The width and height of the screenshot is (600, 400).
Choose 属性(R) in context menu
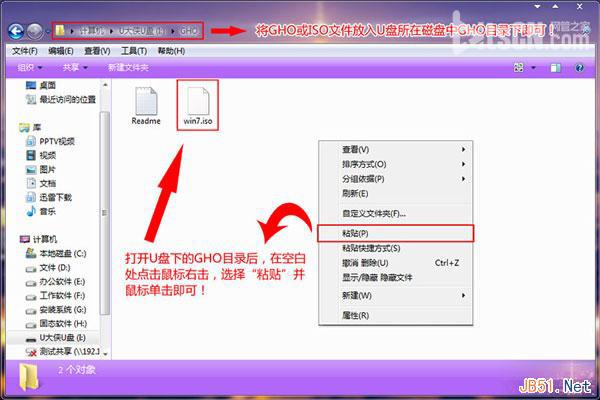(x=396, y=315)
